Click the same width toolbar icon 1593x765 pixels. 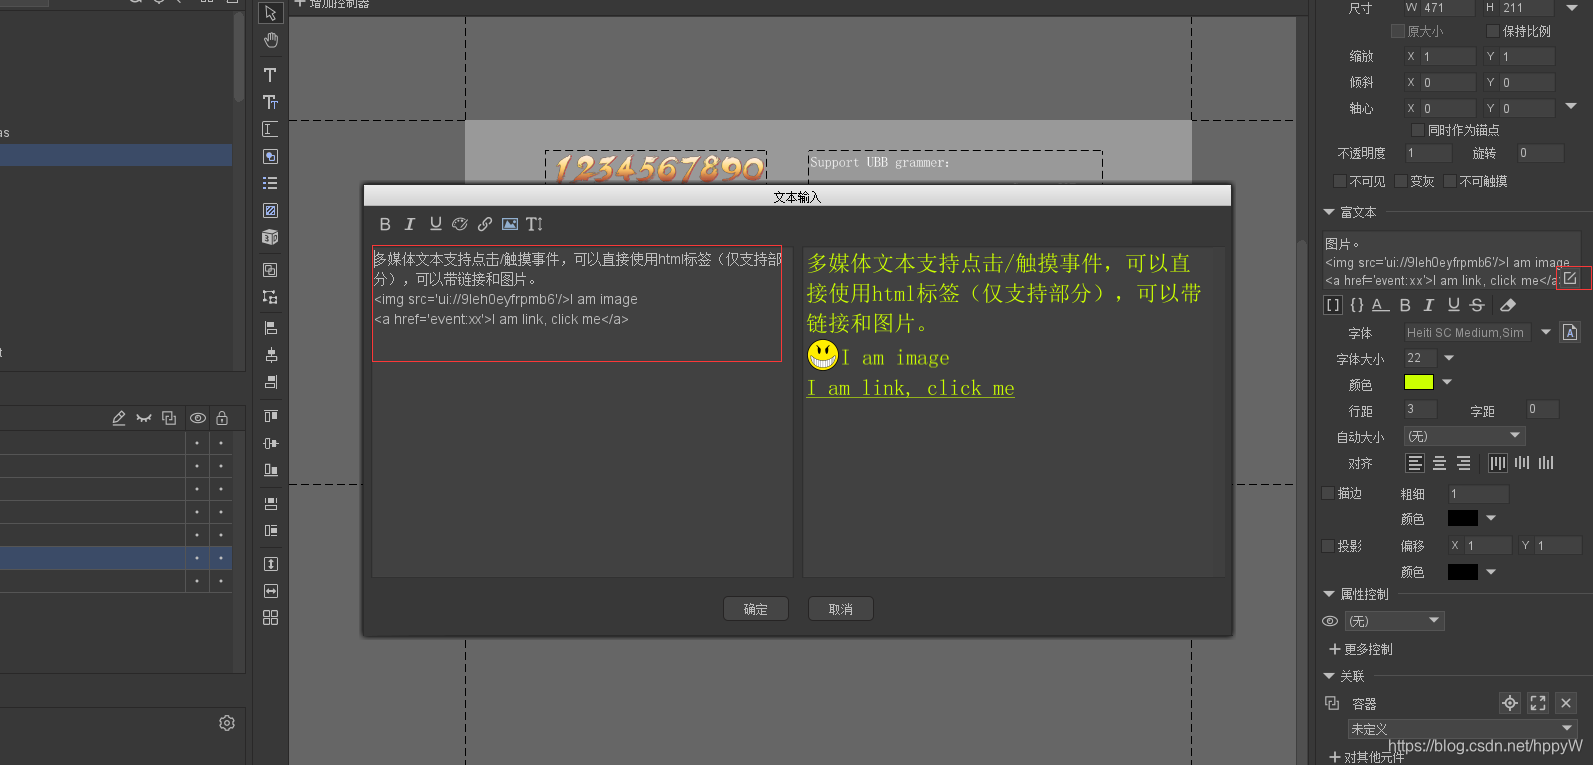270,591
